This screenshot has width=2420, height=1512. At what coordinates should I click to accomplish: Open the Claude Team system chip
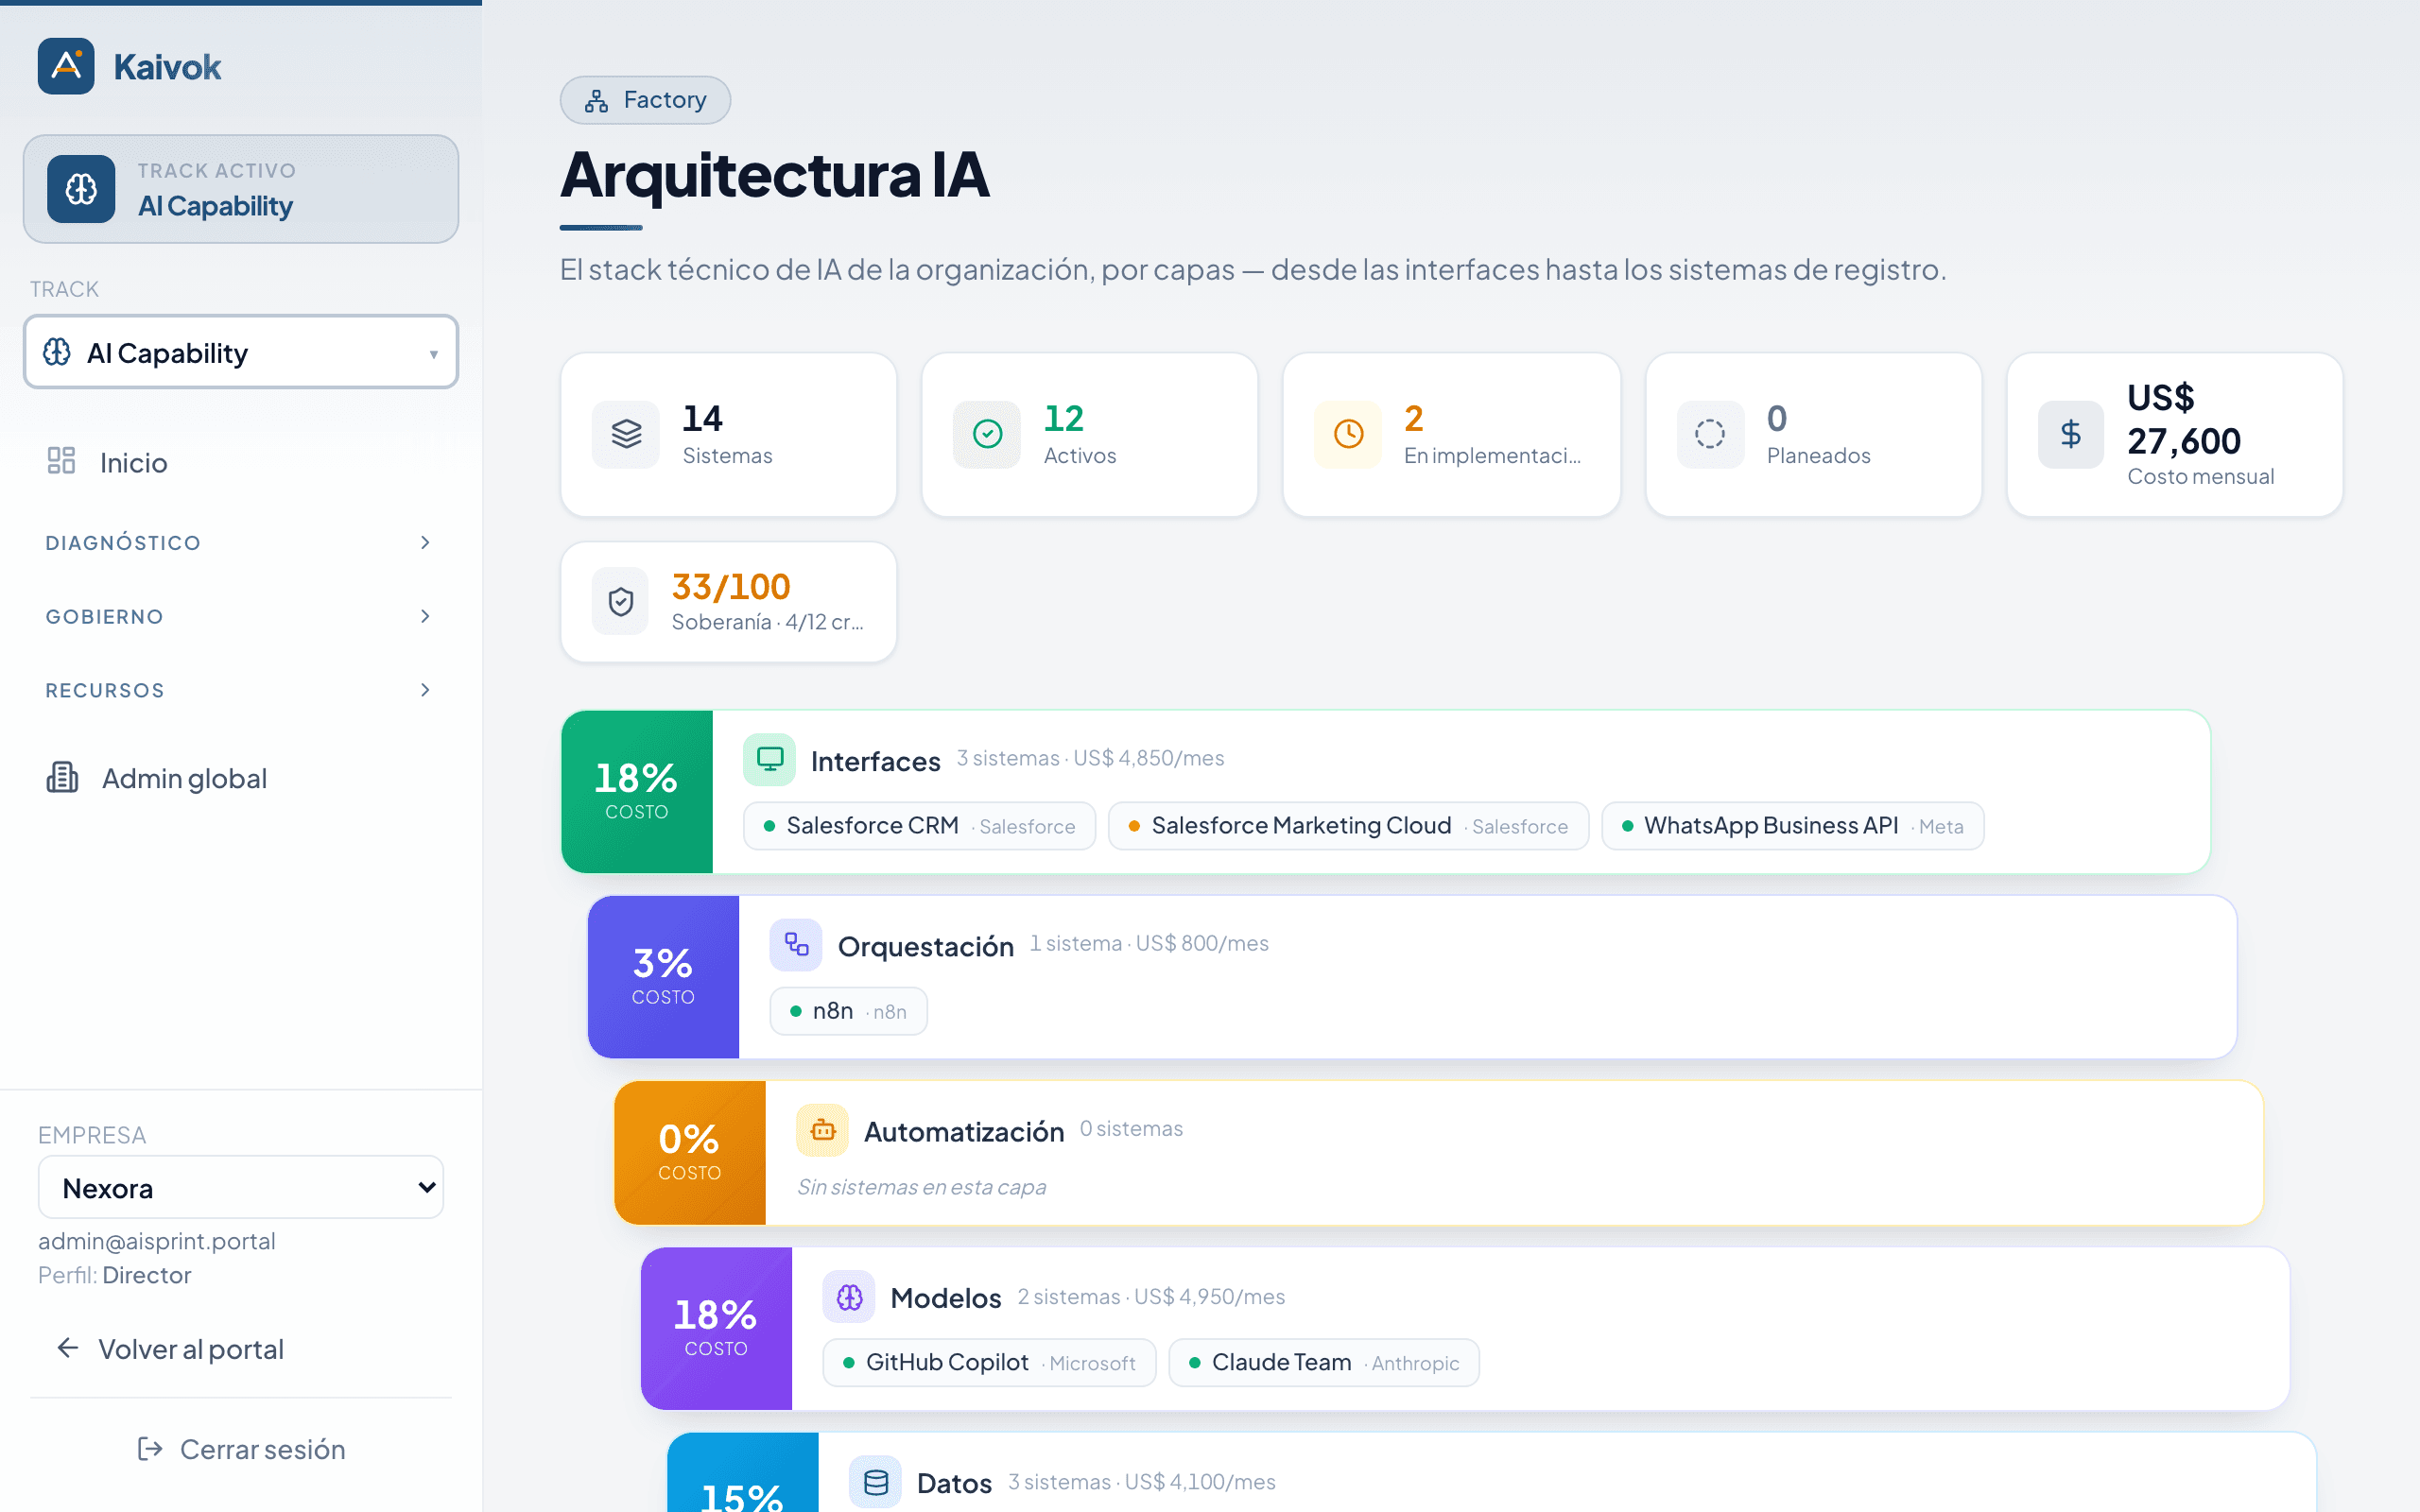(x=1324, y=1363)
